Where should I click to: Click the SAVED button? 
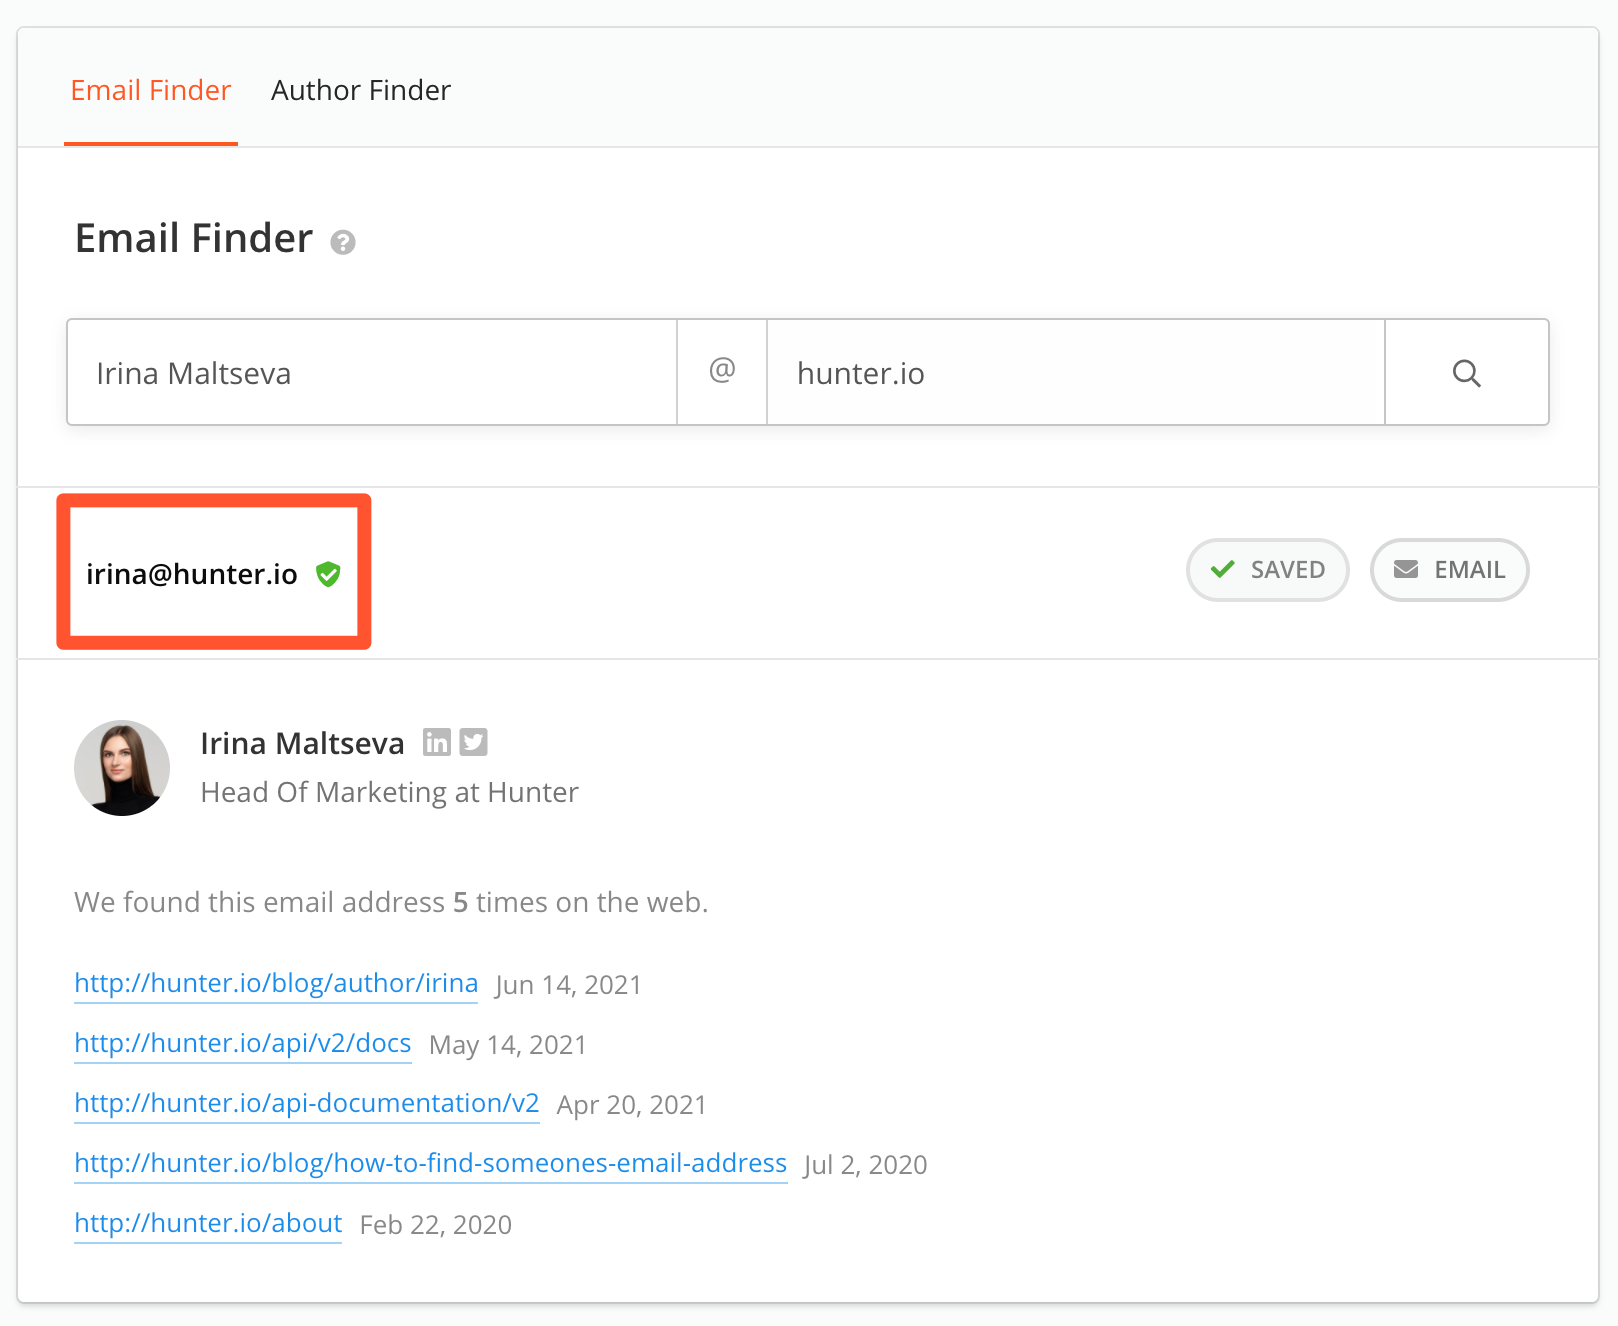point(1268,570)
